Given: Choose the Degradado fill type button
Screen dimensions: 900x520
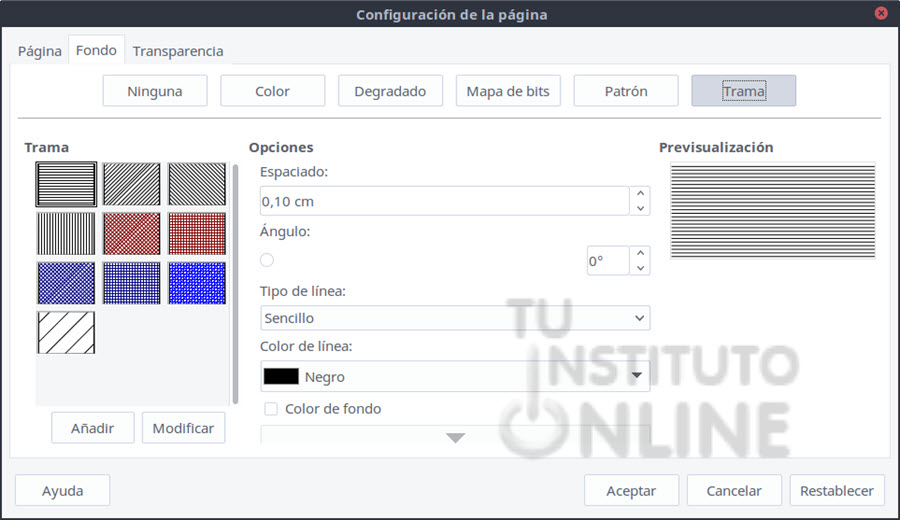Looking at the screenshot, I should pos(390,91).
